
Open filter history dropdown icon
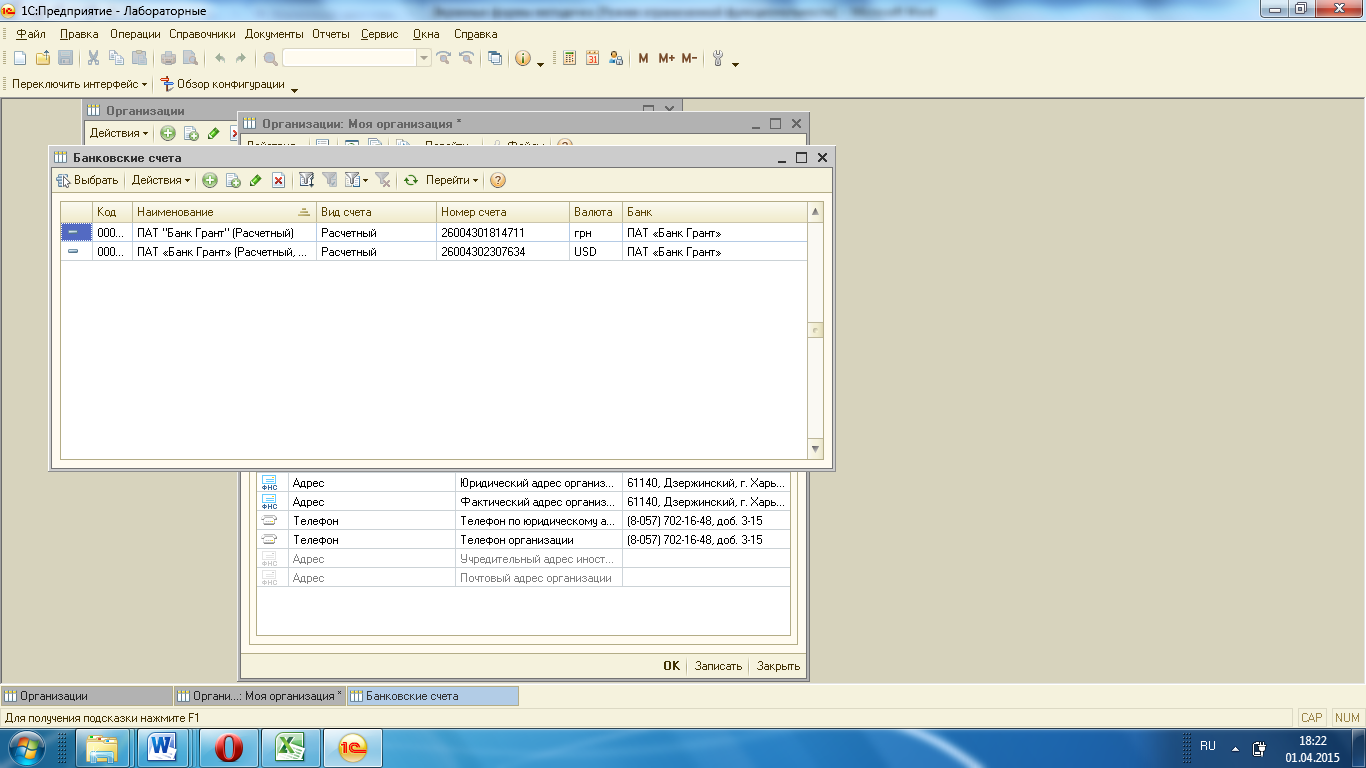[356, 180]
